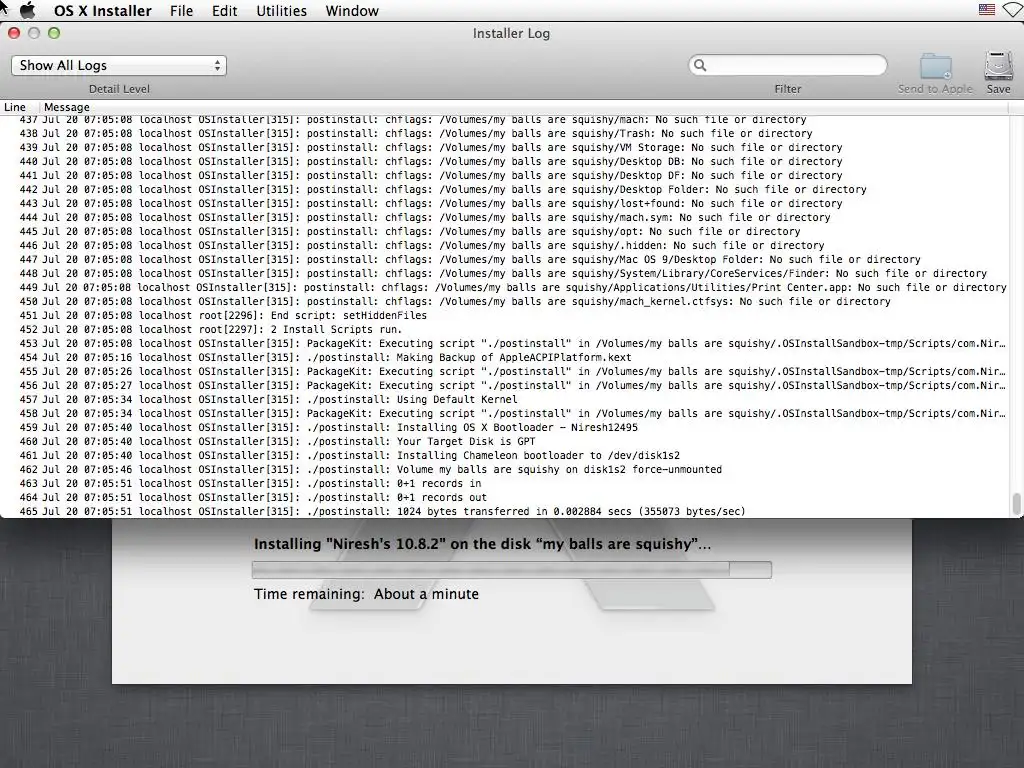Click the Time remaining: About a minute text
The image size is (1024, 768).
tap(366, 594)
